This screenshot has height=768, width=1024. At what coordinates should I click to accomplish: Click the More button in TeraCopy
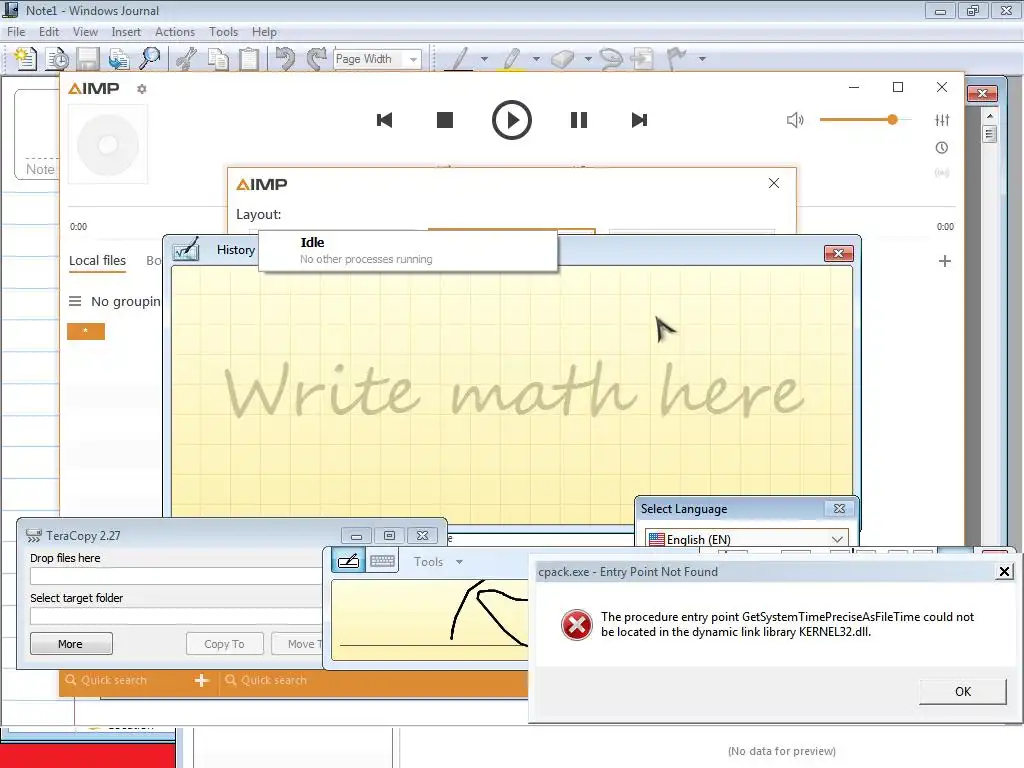[71, 644]
